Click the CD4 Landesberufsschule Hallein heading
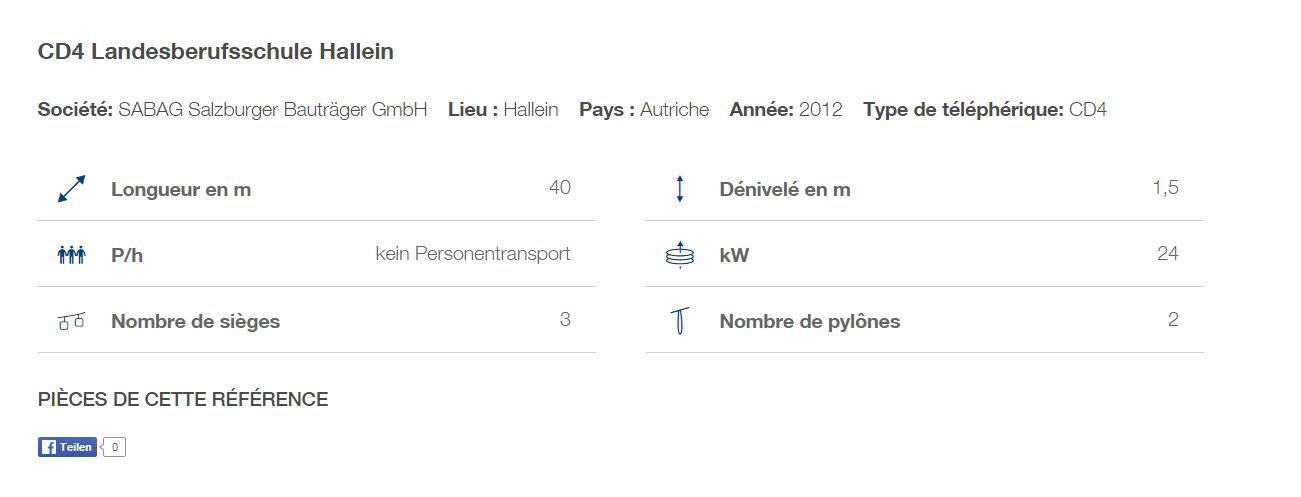This screenshot has width=1301, height=497. coord(216,52)
